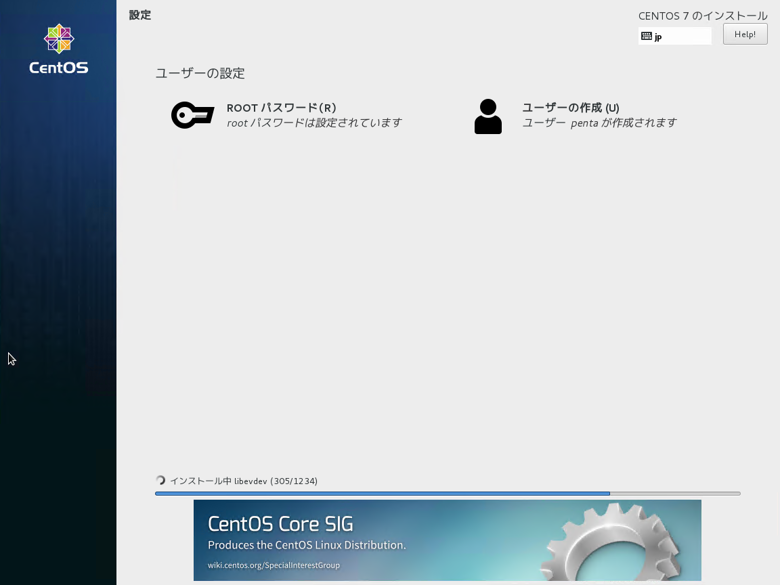Click 'インストール中 libevdev (305/1234)' text
Viewport: 780px width, 585px height.
pyautogui.click(x=244, y=481)
